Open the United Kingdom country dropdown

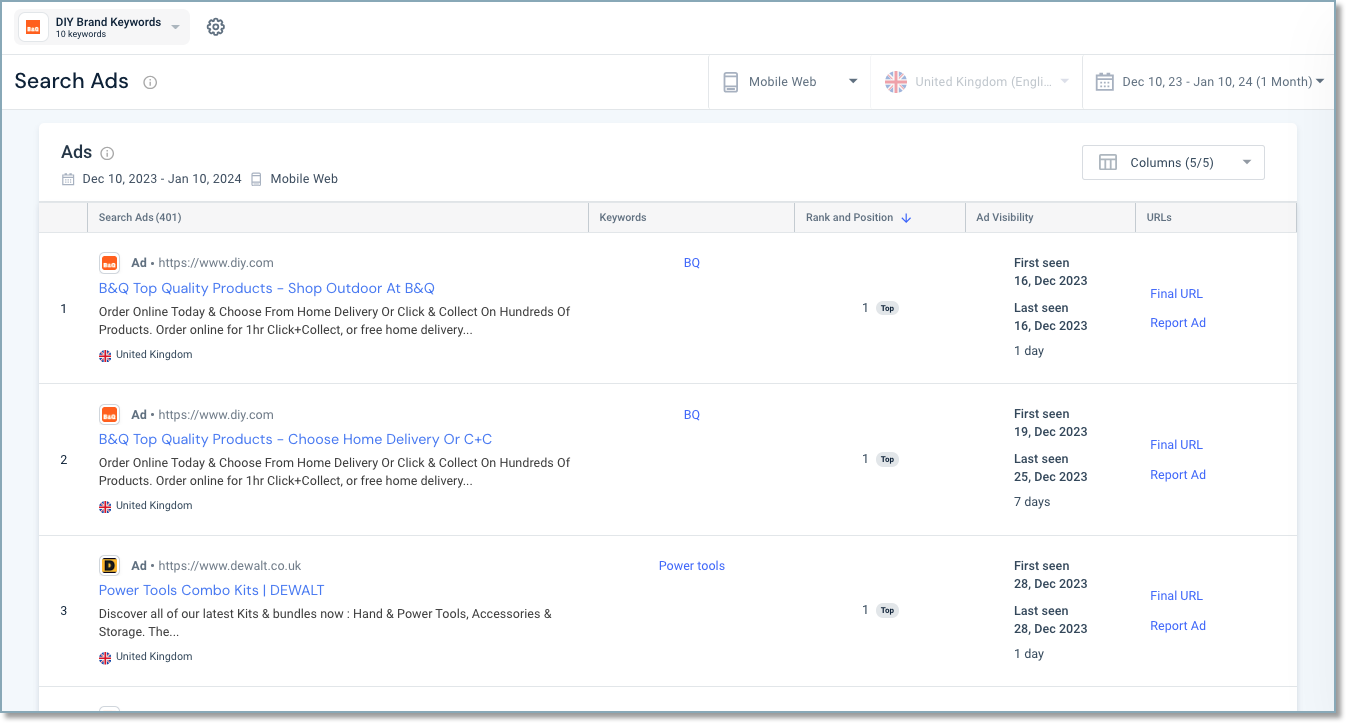click(x=977, y=82)
